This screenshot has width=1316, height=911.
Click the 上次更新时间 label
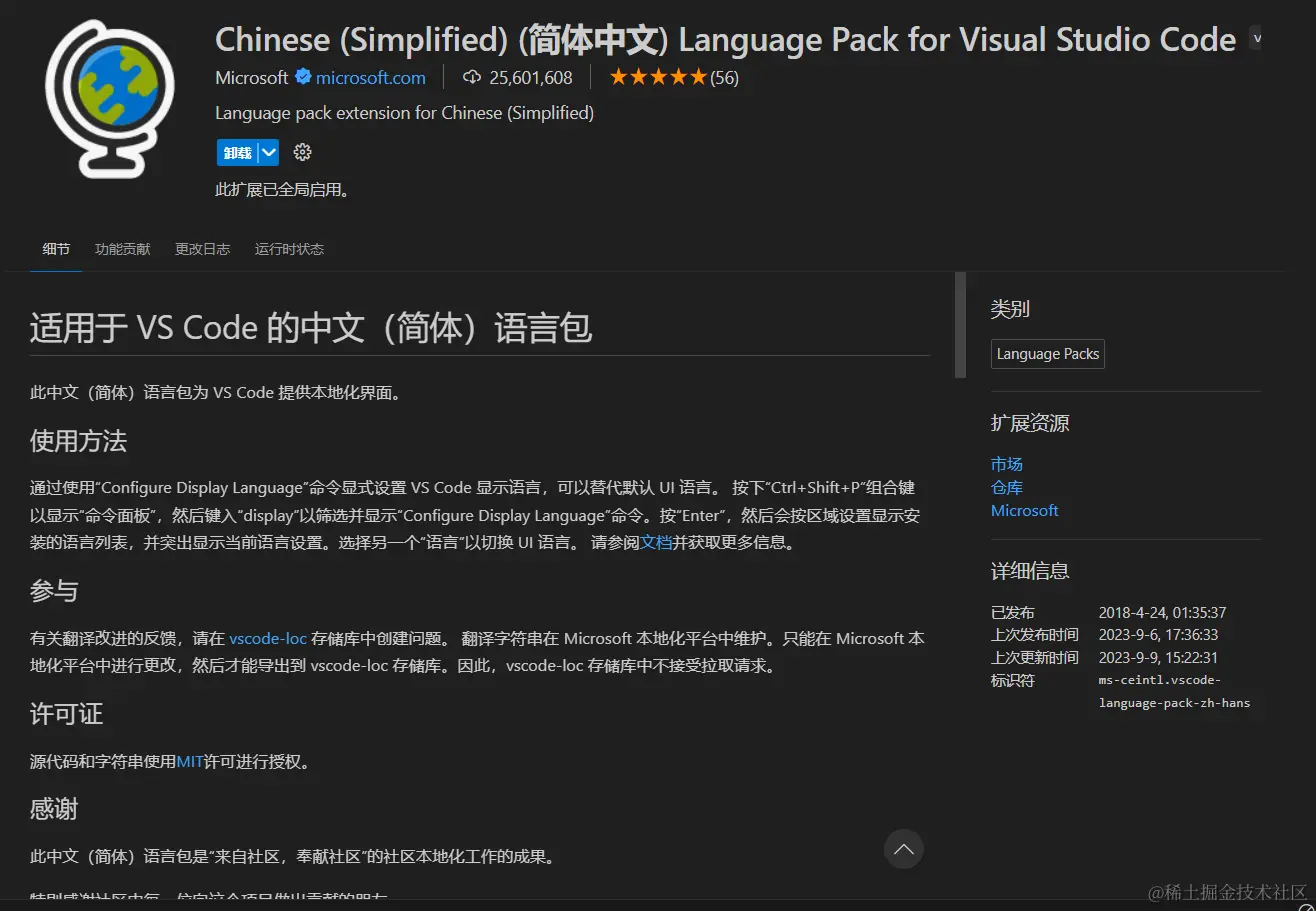click(1035, 658)
